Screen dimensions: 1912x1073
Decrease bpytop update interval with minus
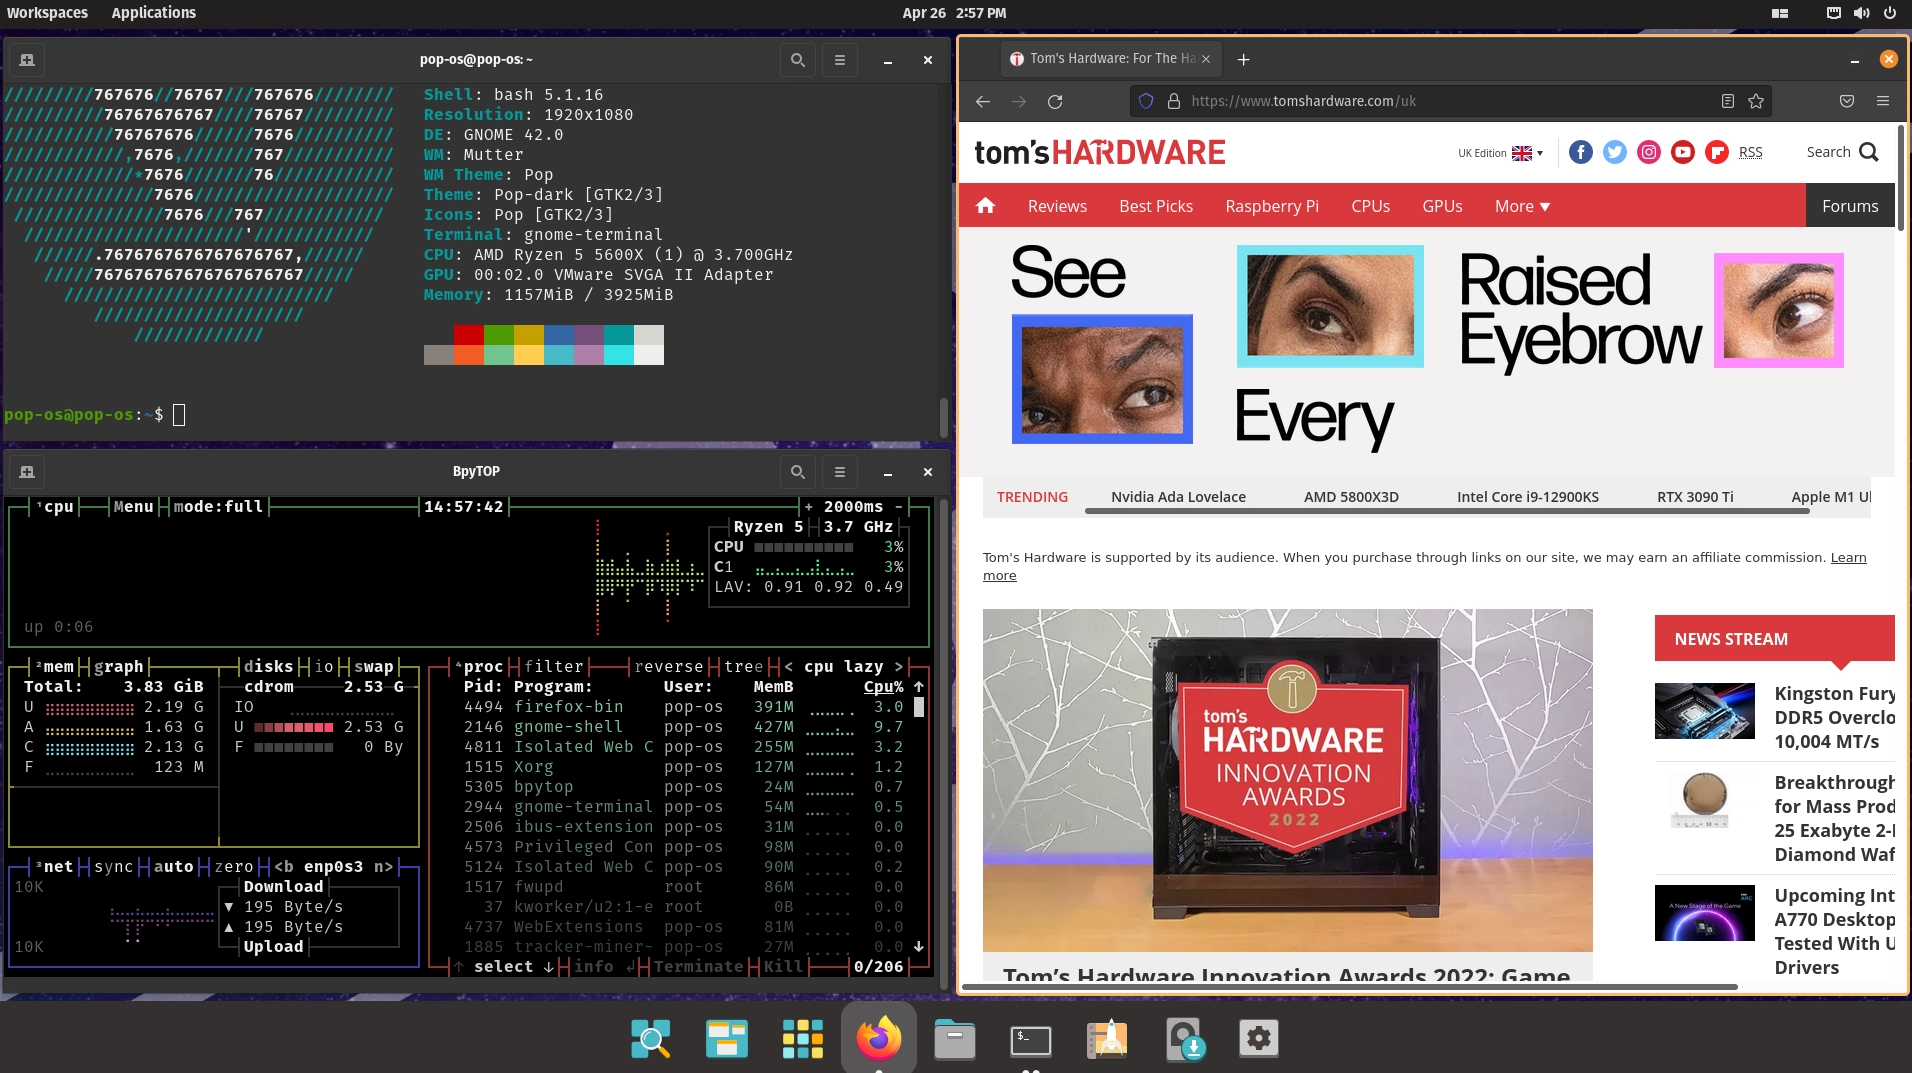click(898, 507)
